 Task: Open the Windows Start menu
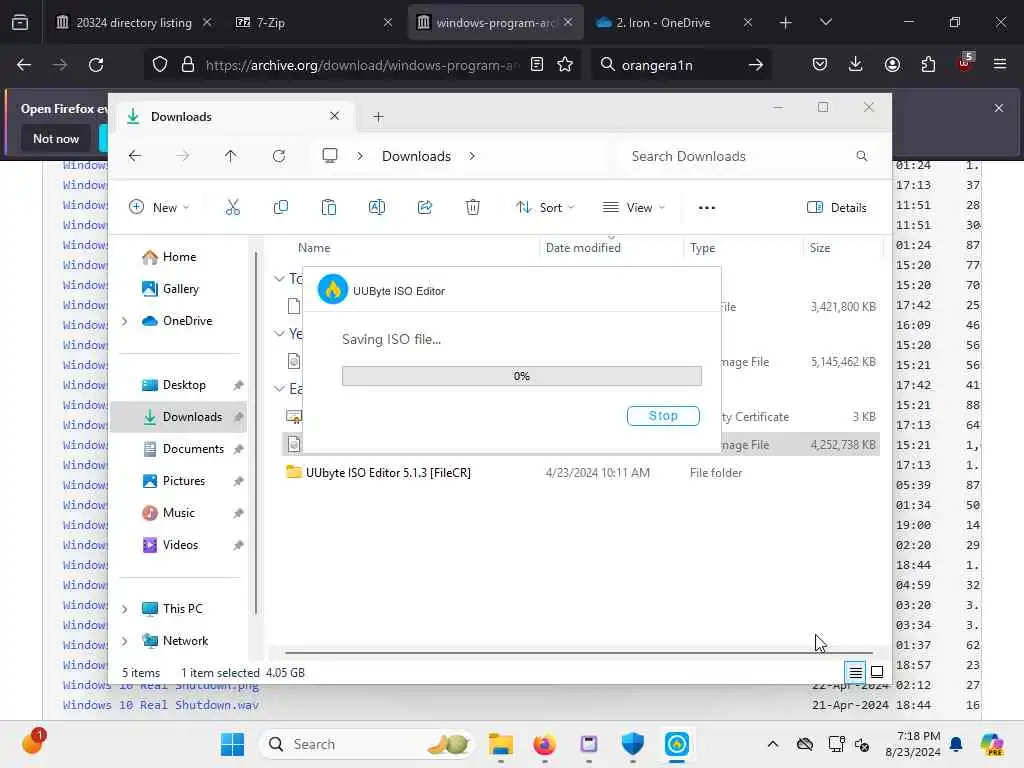click(x=232, y=744)
